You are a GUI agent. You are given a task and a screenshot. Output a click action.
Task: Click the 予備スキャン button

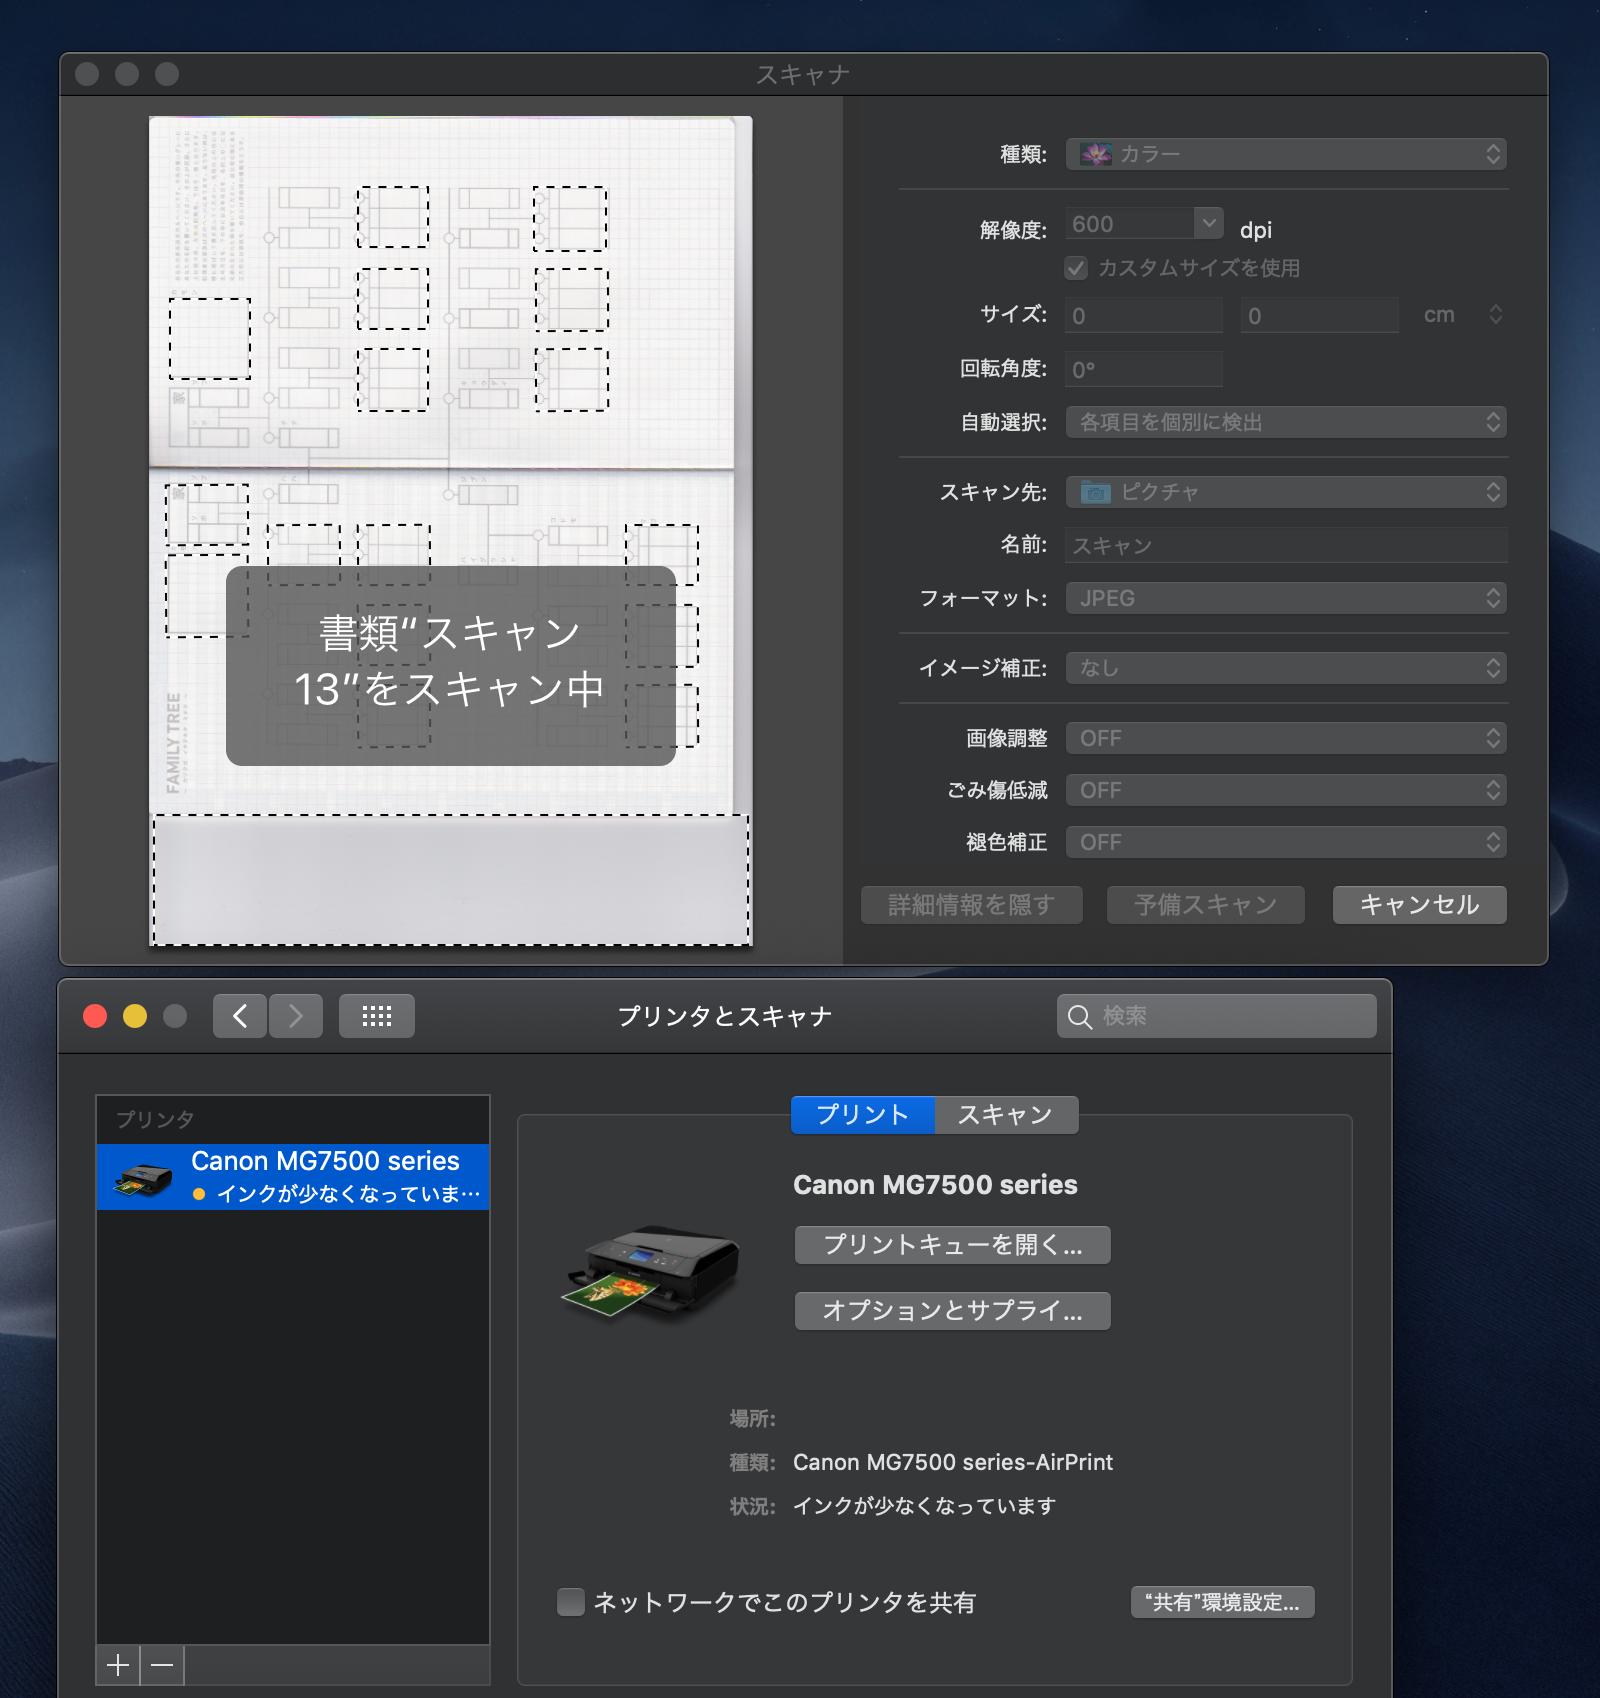tap(1205, 905)
